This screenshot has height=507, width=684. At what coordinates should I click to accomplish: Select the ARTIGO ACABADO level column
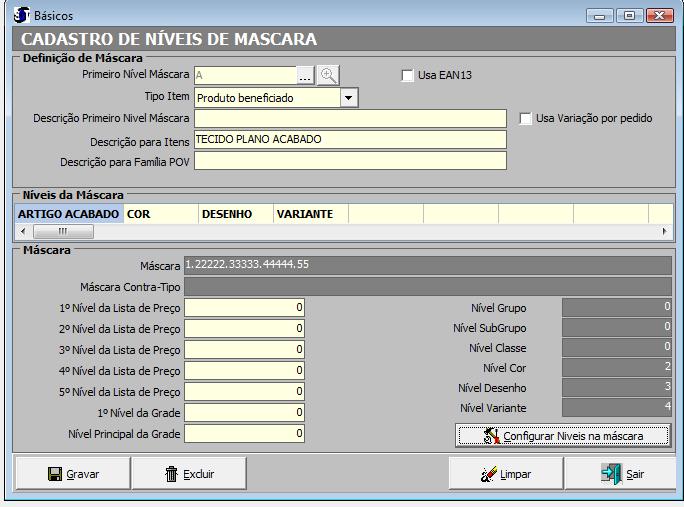(x=69, y=213)
